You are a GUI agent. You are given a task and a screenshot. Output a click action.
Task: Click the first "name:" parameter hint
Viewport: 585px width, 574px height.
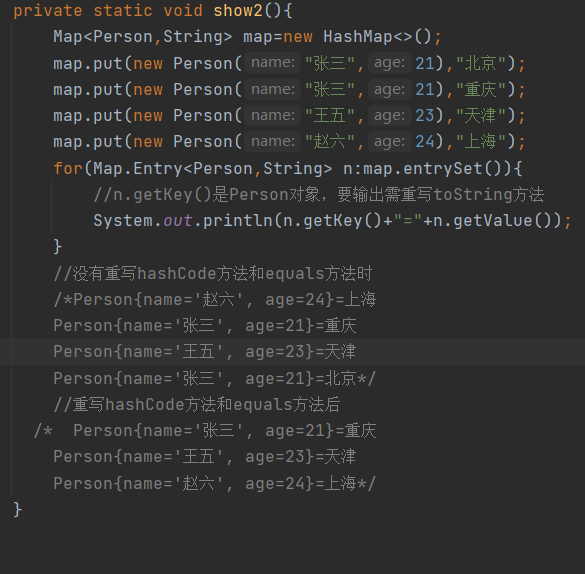pyautogui.click(x=273, y=63)
